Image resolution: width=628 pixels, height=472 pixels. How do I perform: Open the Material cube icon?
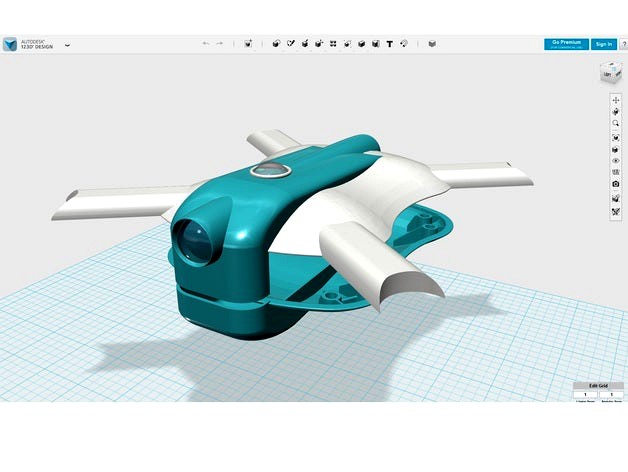(x=432, y=44)
